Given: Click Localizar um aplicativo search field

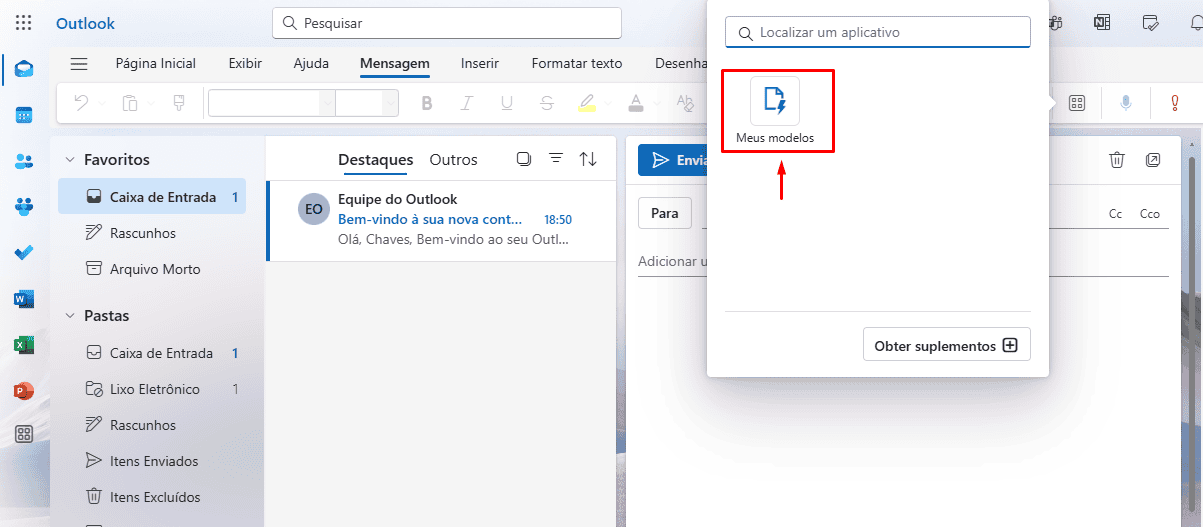Looking at the screenshot, I should [x=878, y=32].
